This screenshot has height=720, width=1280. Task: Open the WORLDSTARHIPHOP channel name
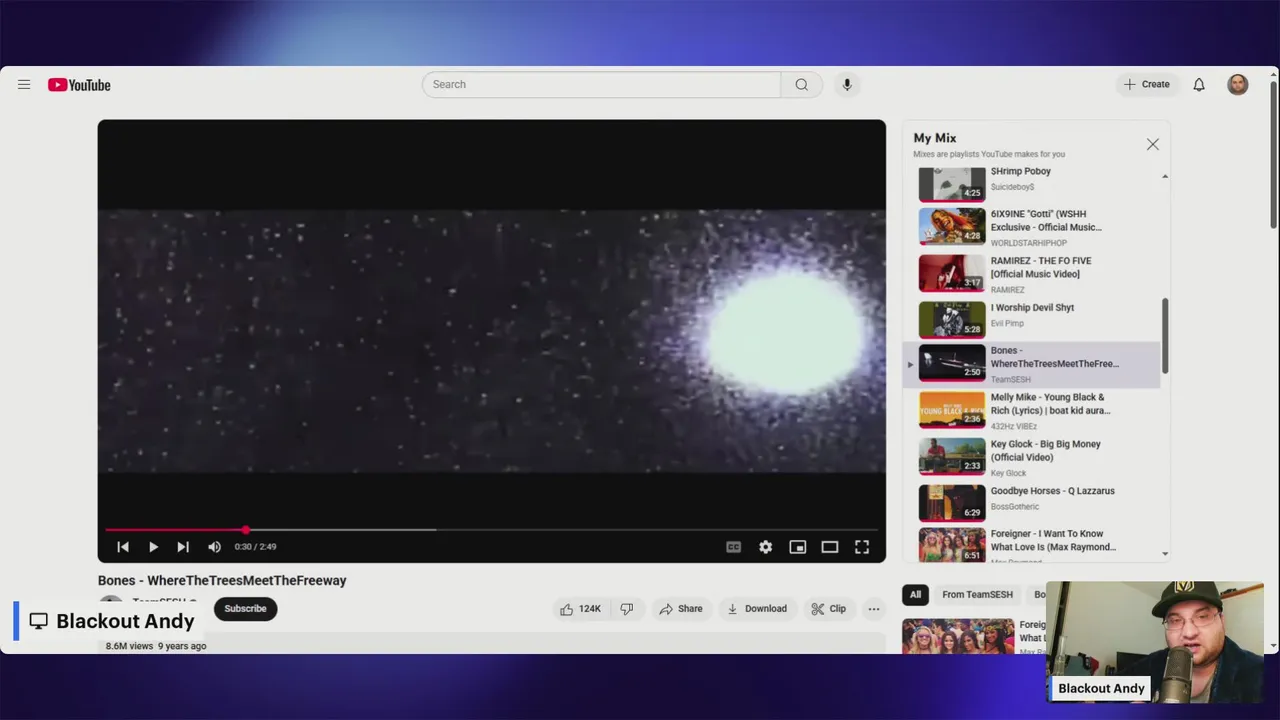[1029, 243]
